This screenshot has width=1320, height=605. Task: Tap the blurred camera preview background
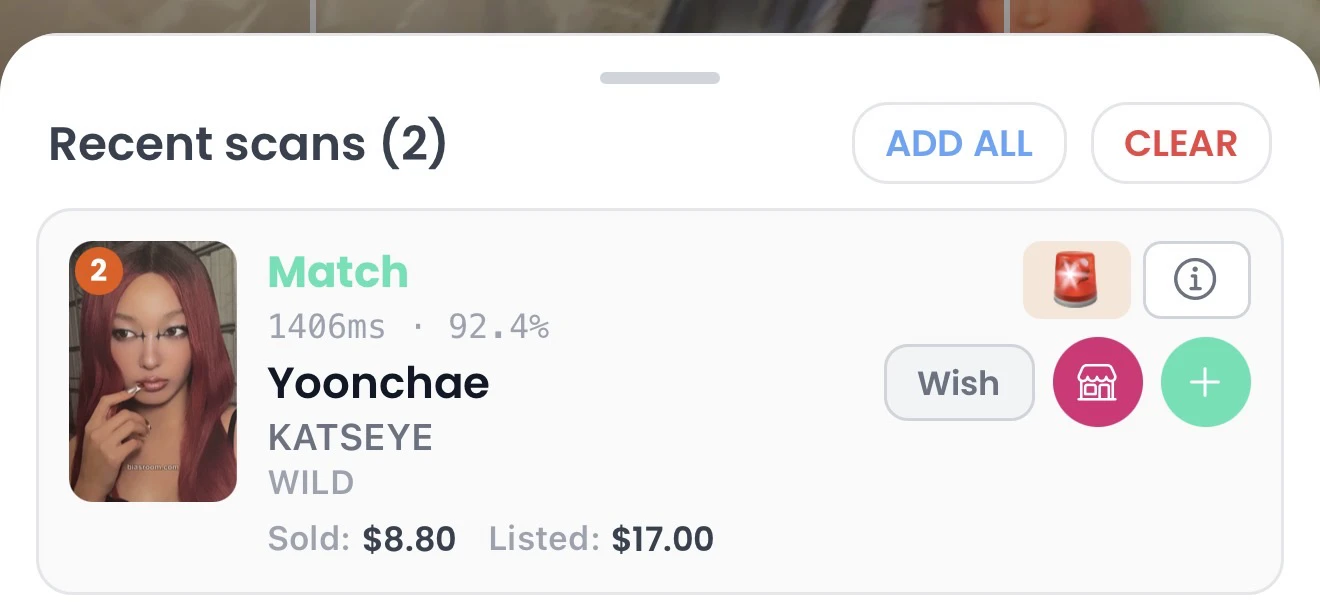[660, 17]
